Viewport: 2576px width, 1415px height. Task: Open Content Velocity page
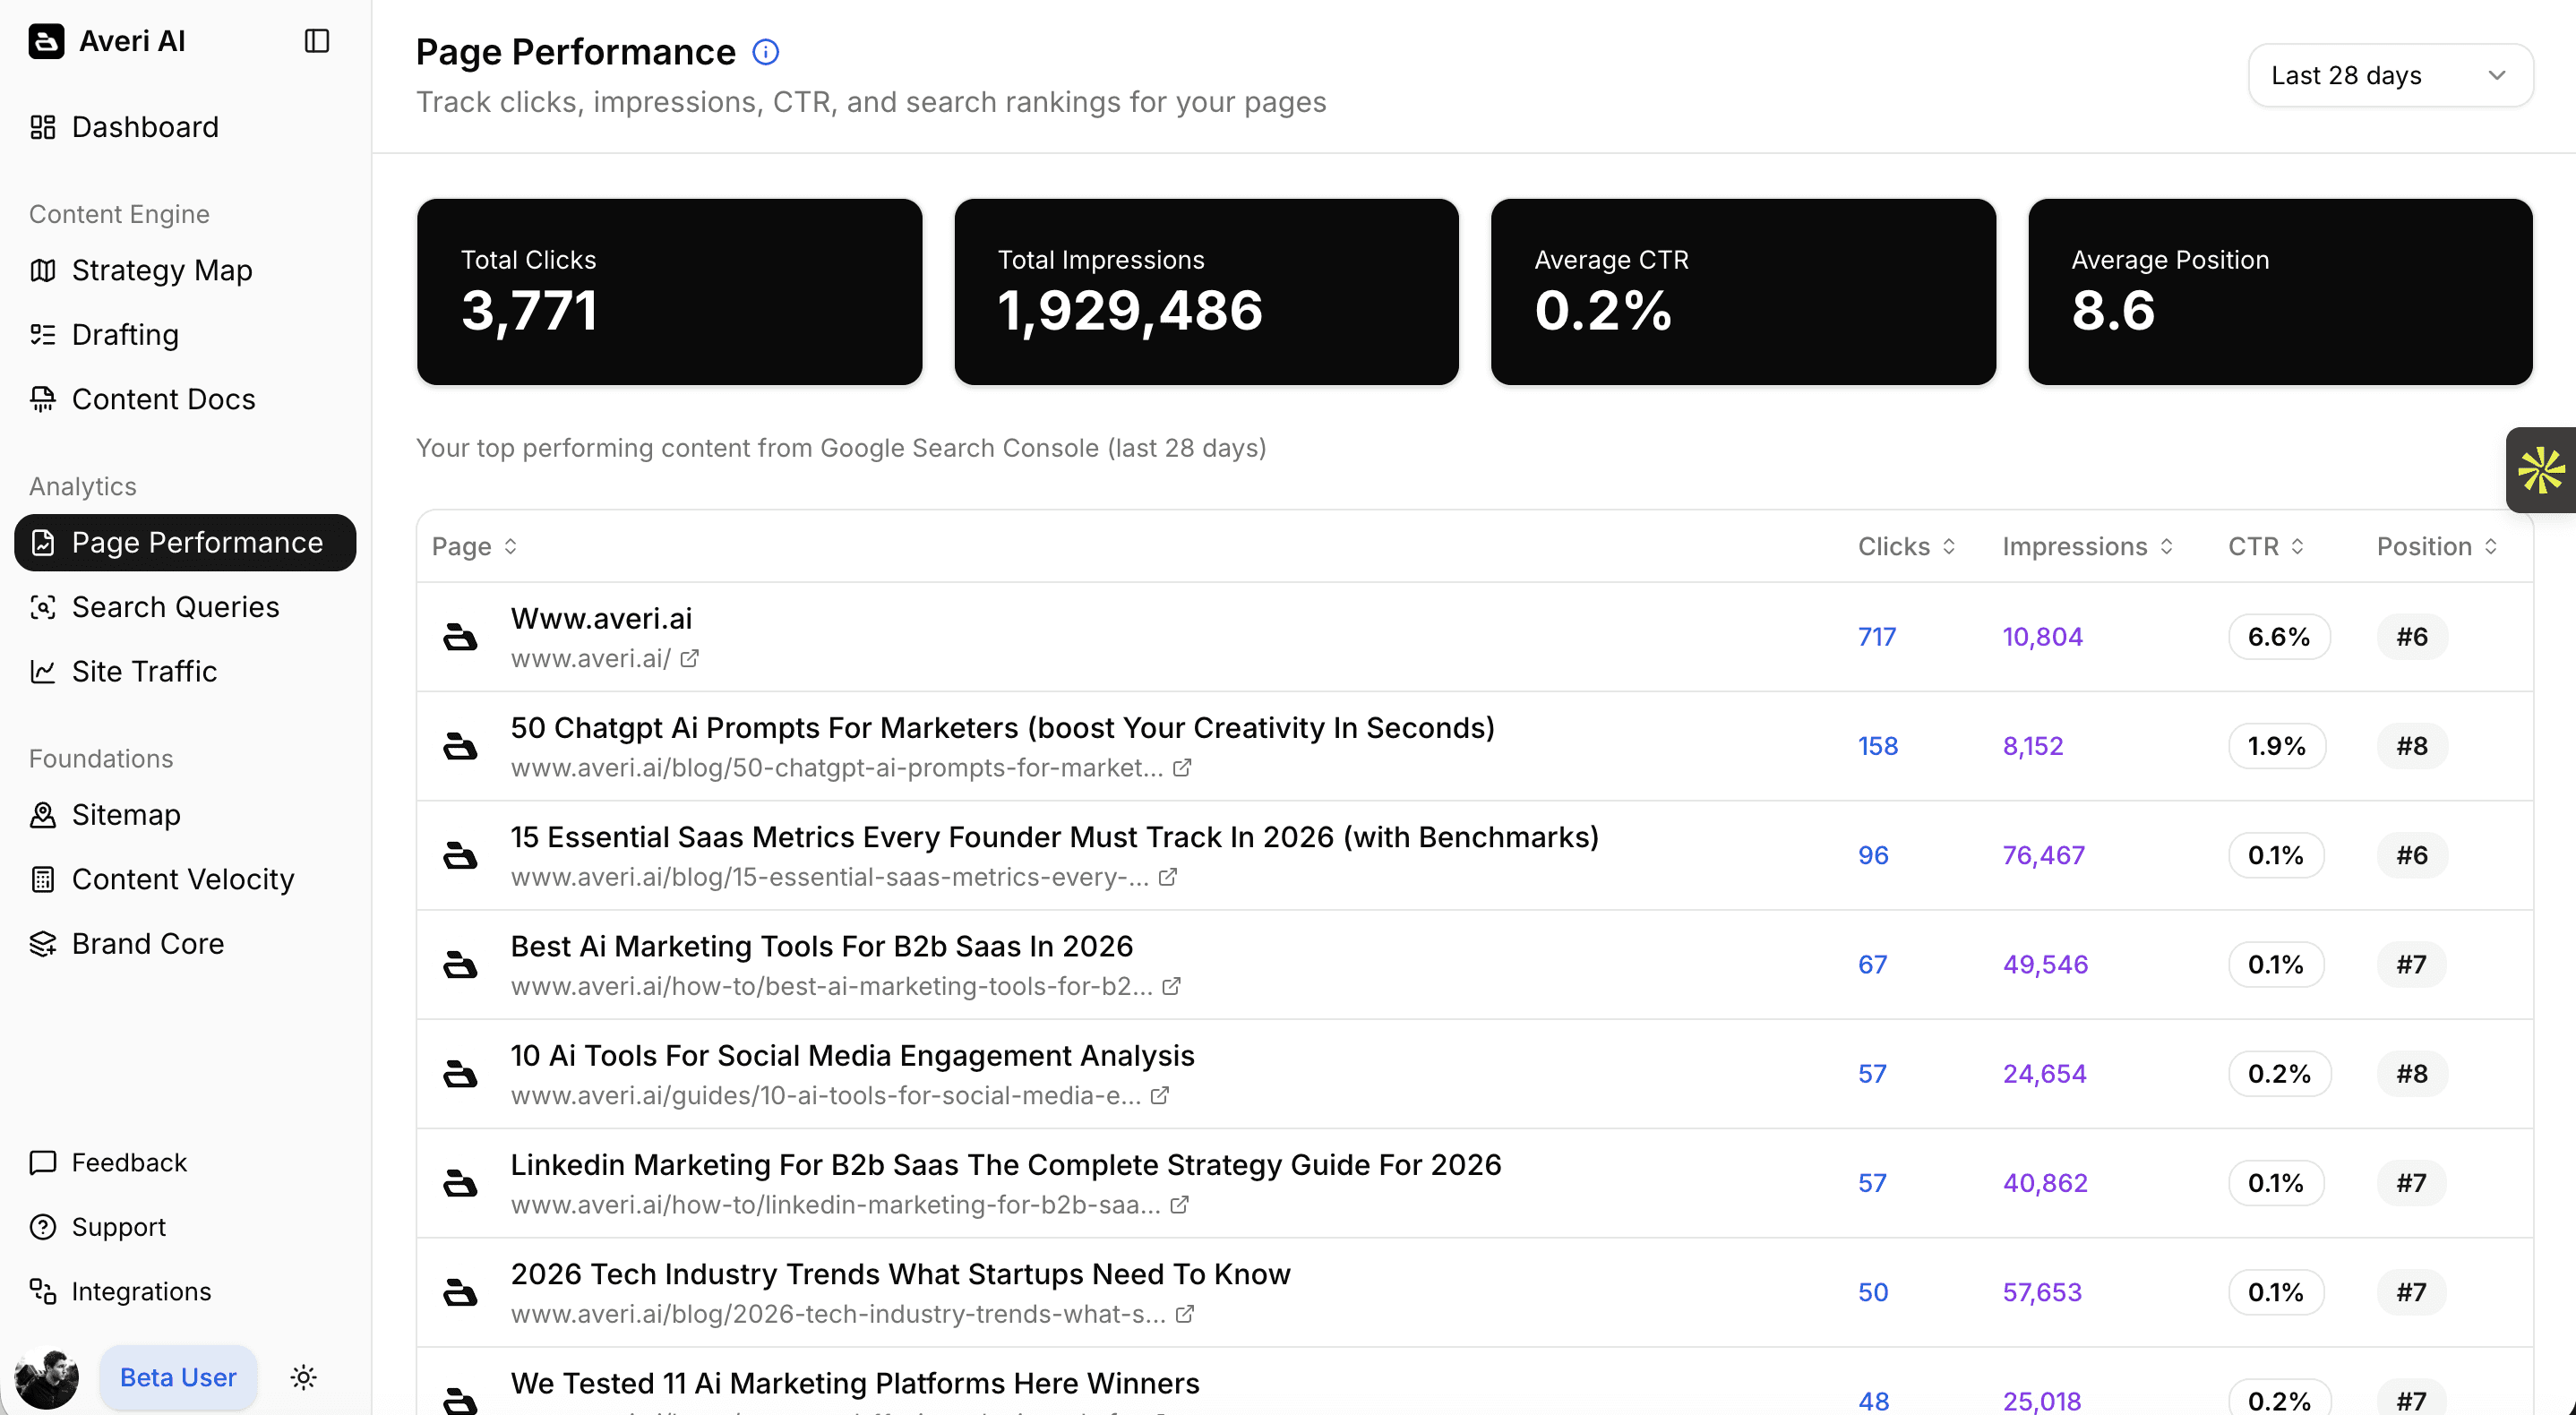click(183, 879)
